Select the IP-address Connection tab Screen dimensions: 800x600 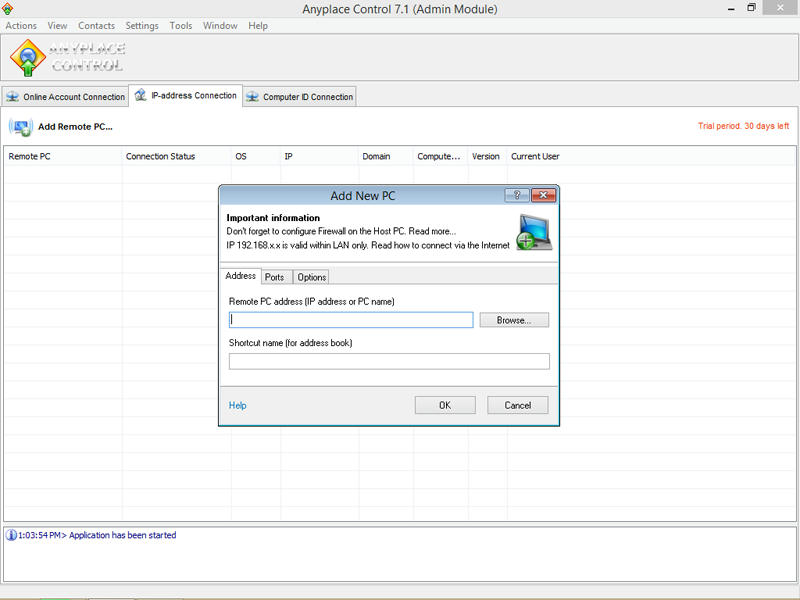coord(185,95)
